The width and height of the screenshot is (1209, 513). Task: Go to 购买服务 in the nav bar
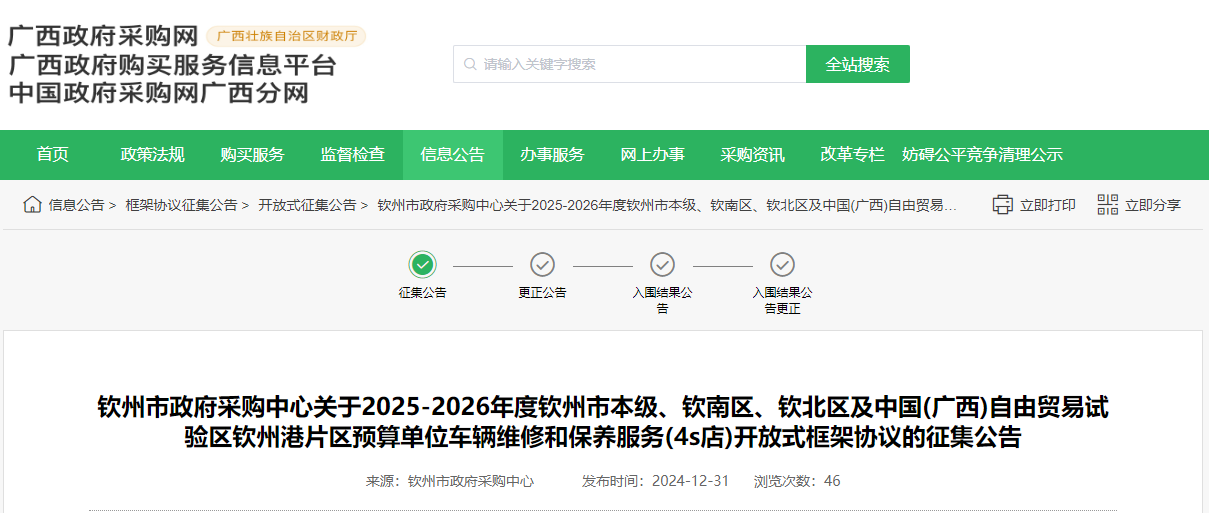click(253, 155)
